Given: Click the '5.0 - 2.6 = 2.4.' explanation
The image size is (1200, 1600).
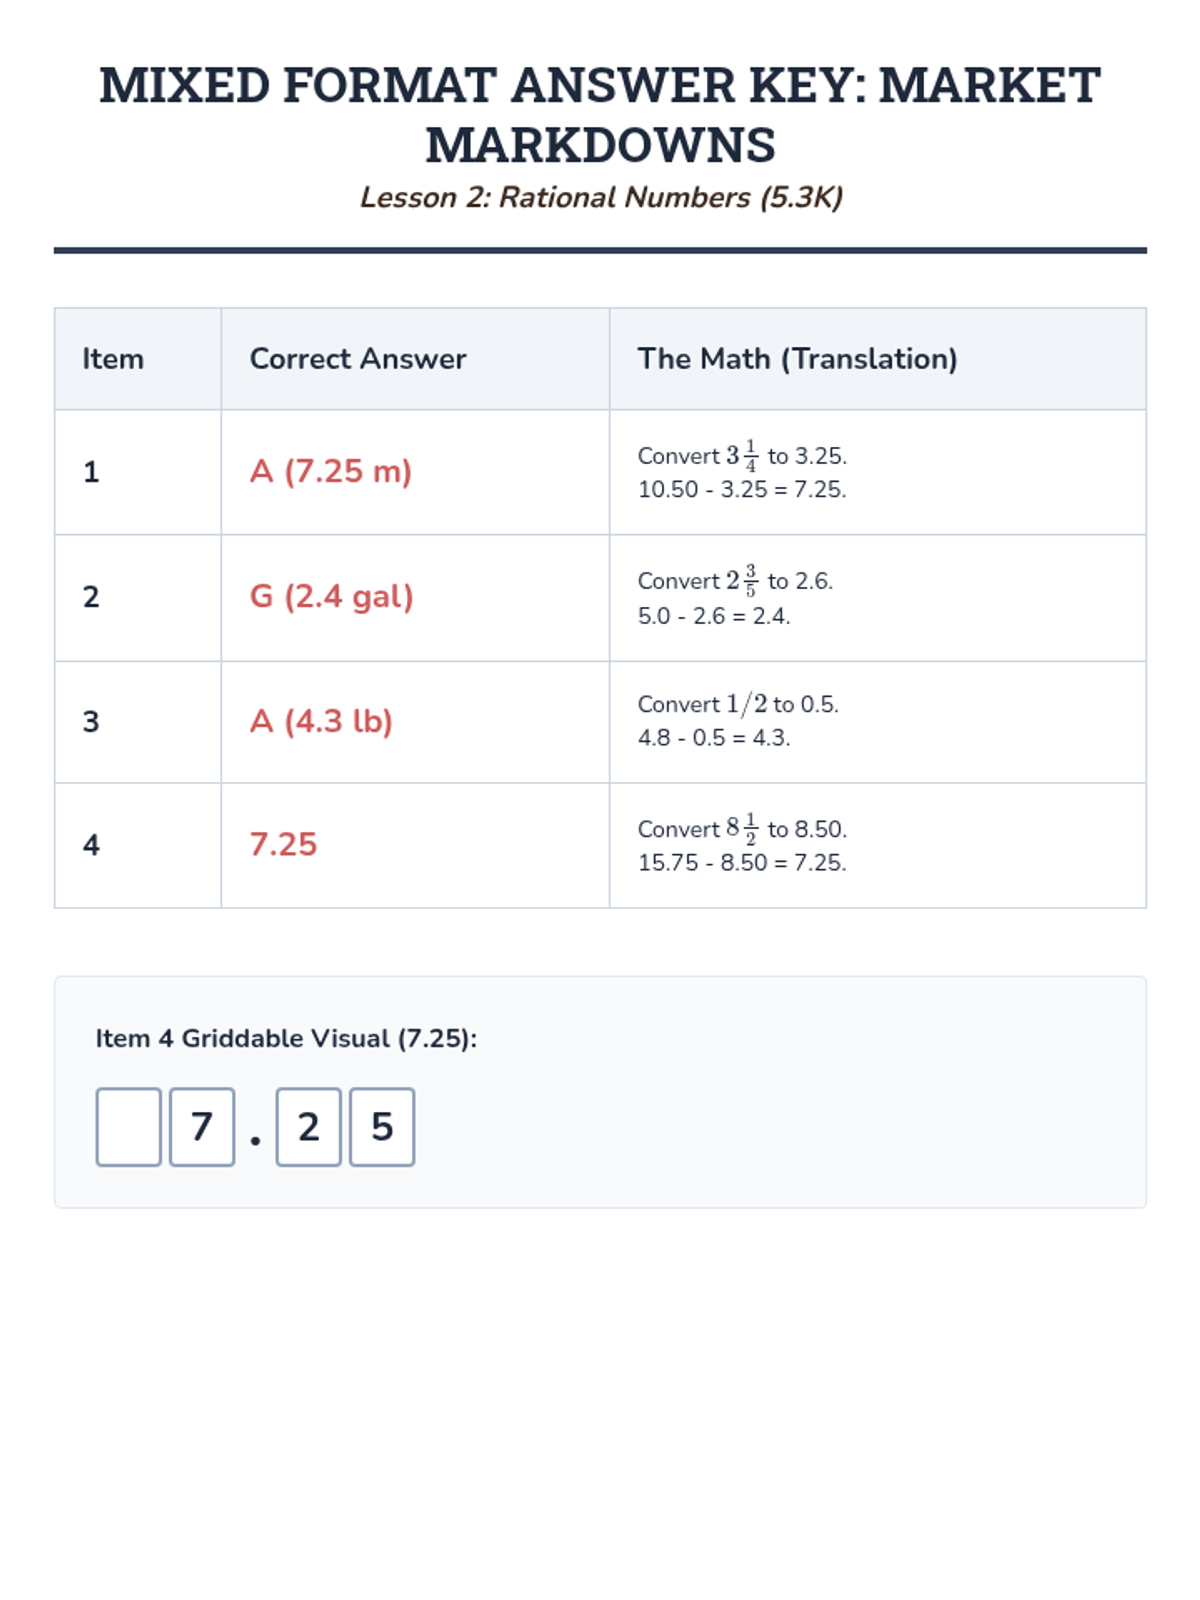Looking at the screenshot, I should (714, 616).
